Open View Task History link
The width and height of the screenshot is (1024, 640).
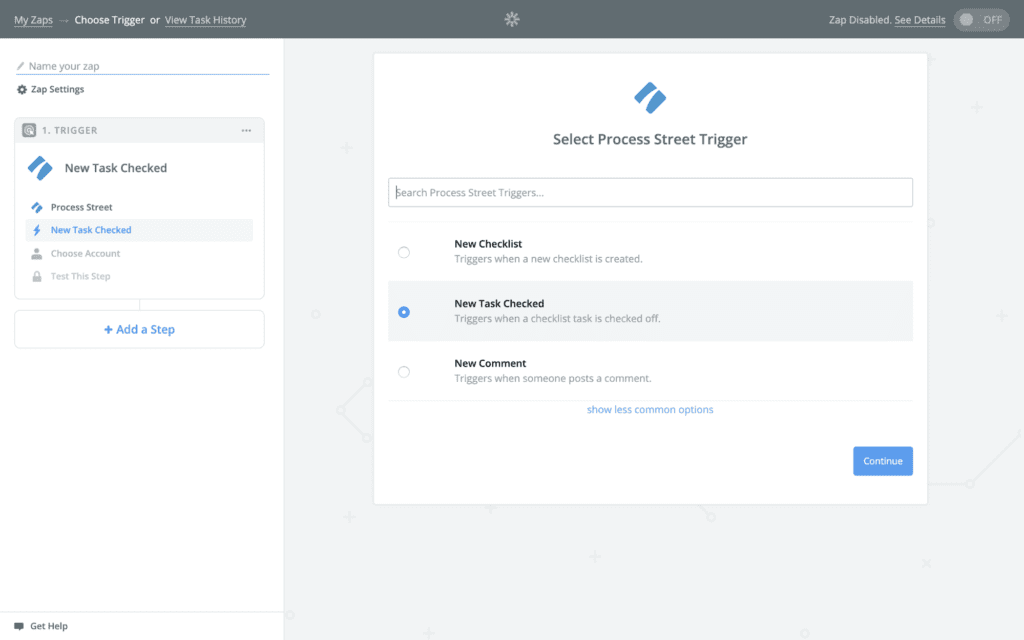point(205,20)
